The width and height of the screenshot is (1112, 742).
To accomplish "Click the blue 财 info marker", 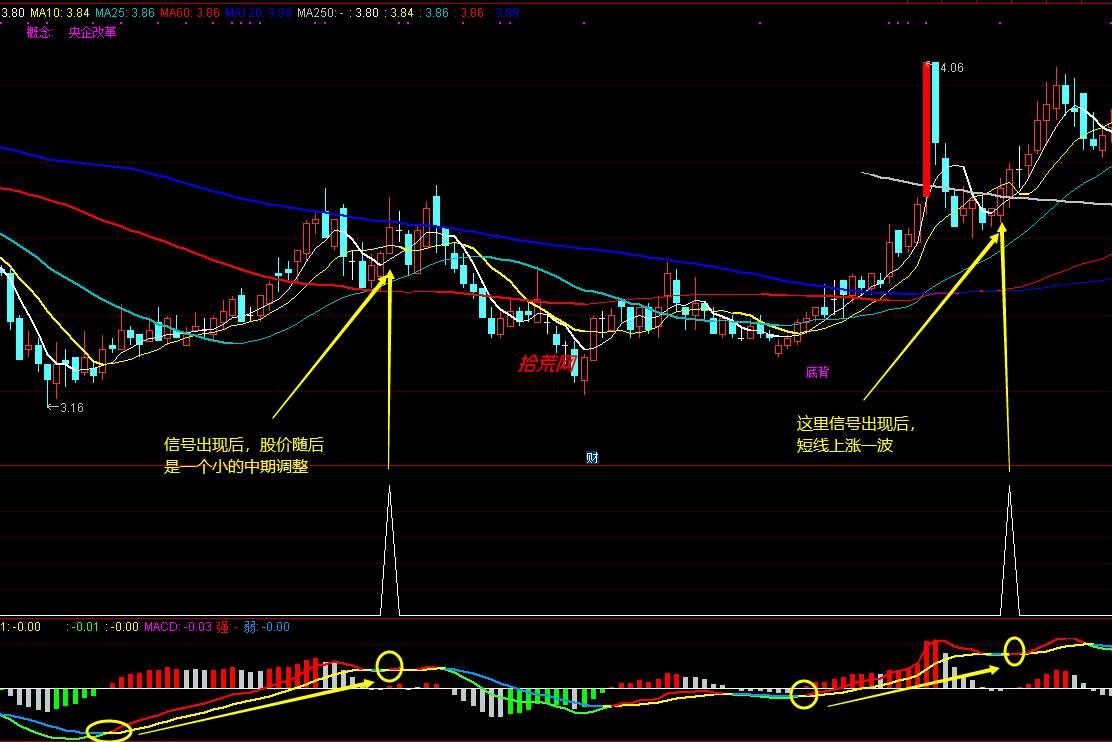I will tap(592, 458).
